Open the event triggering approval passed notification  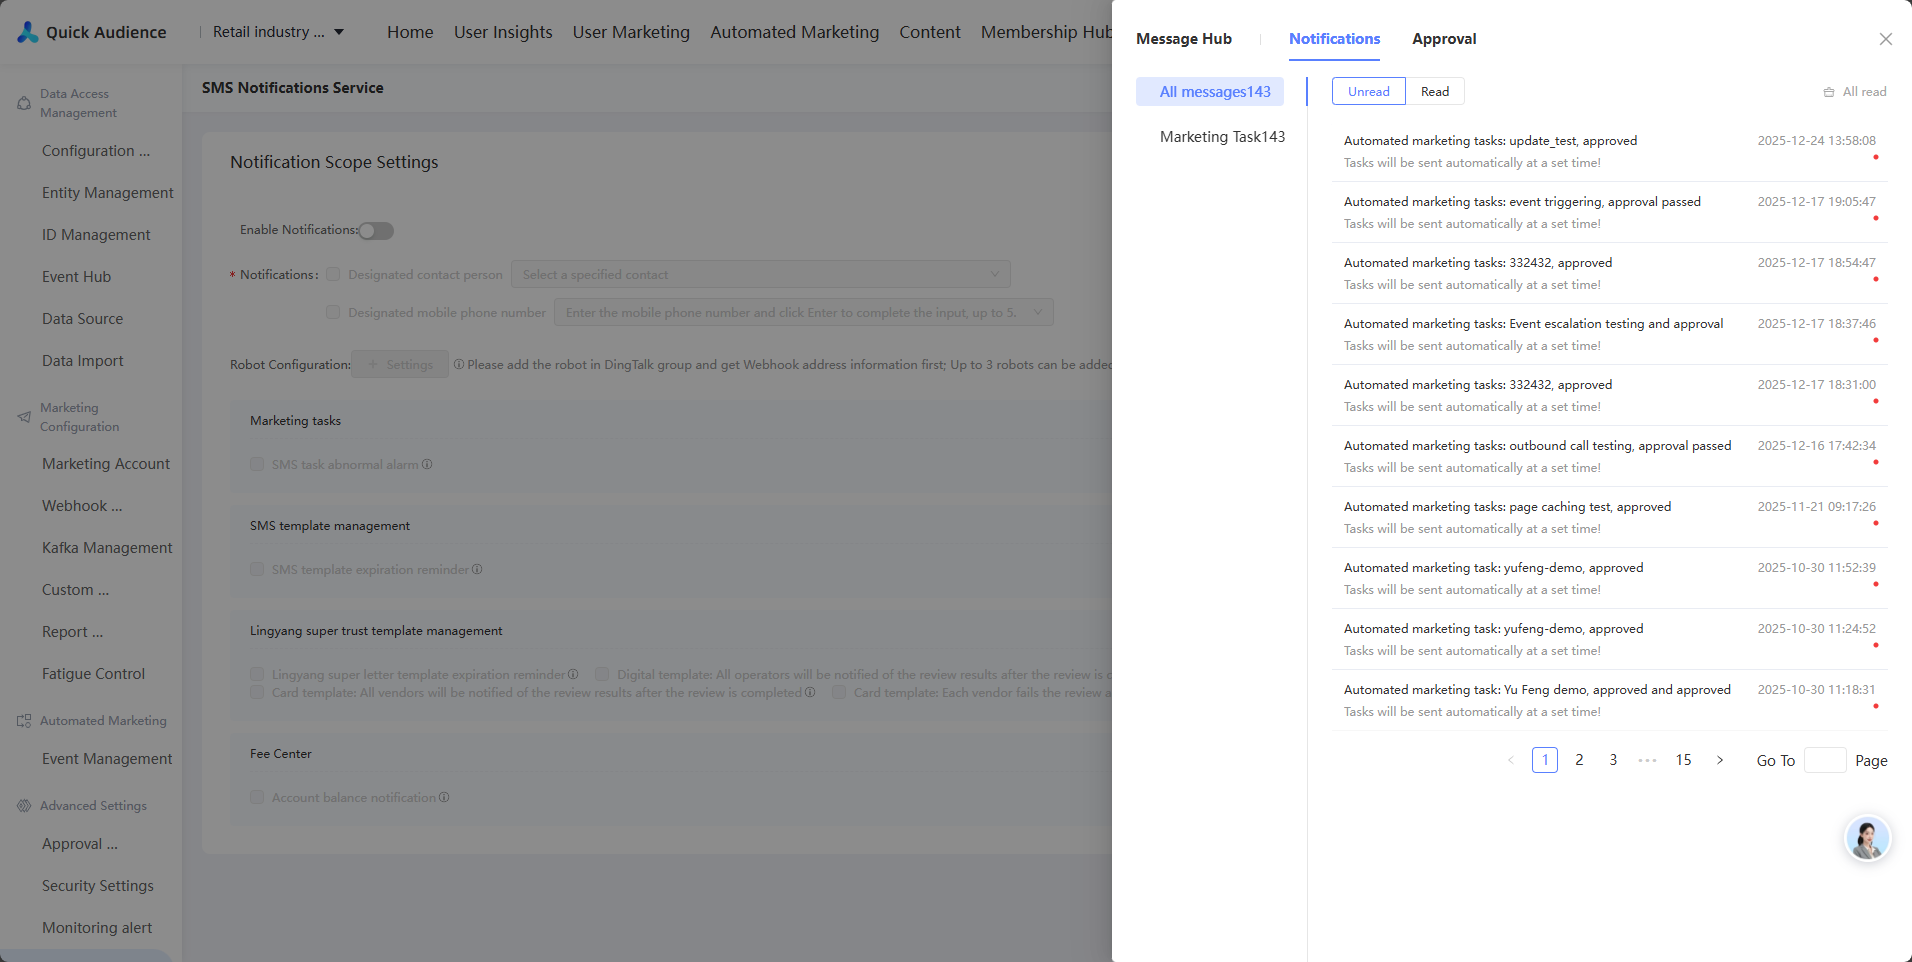click(x=1610, y=212)
